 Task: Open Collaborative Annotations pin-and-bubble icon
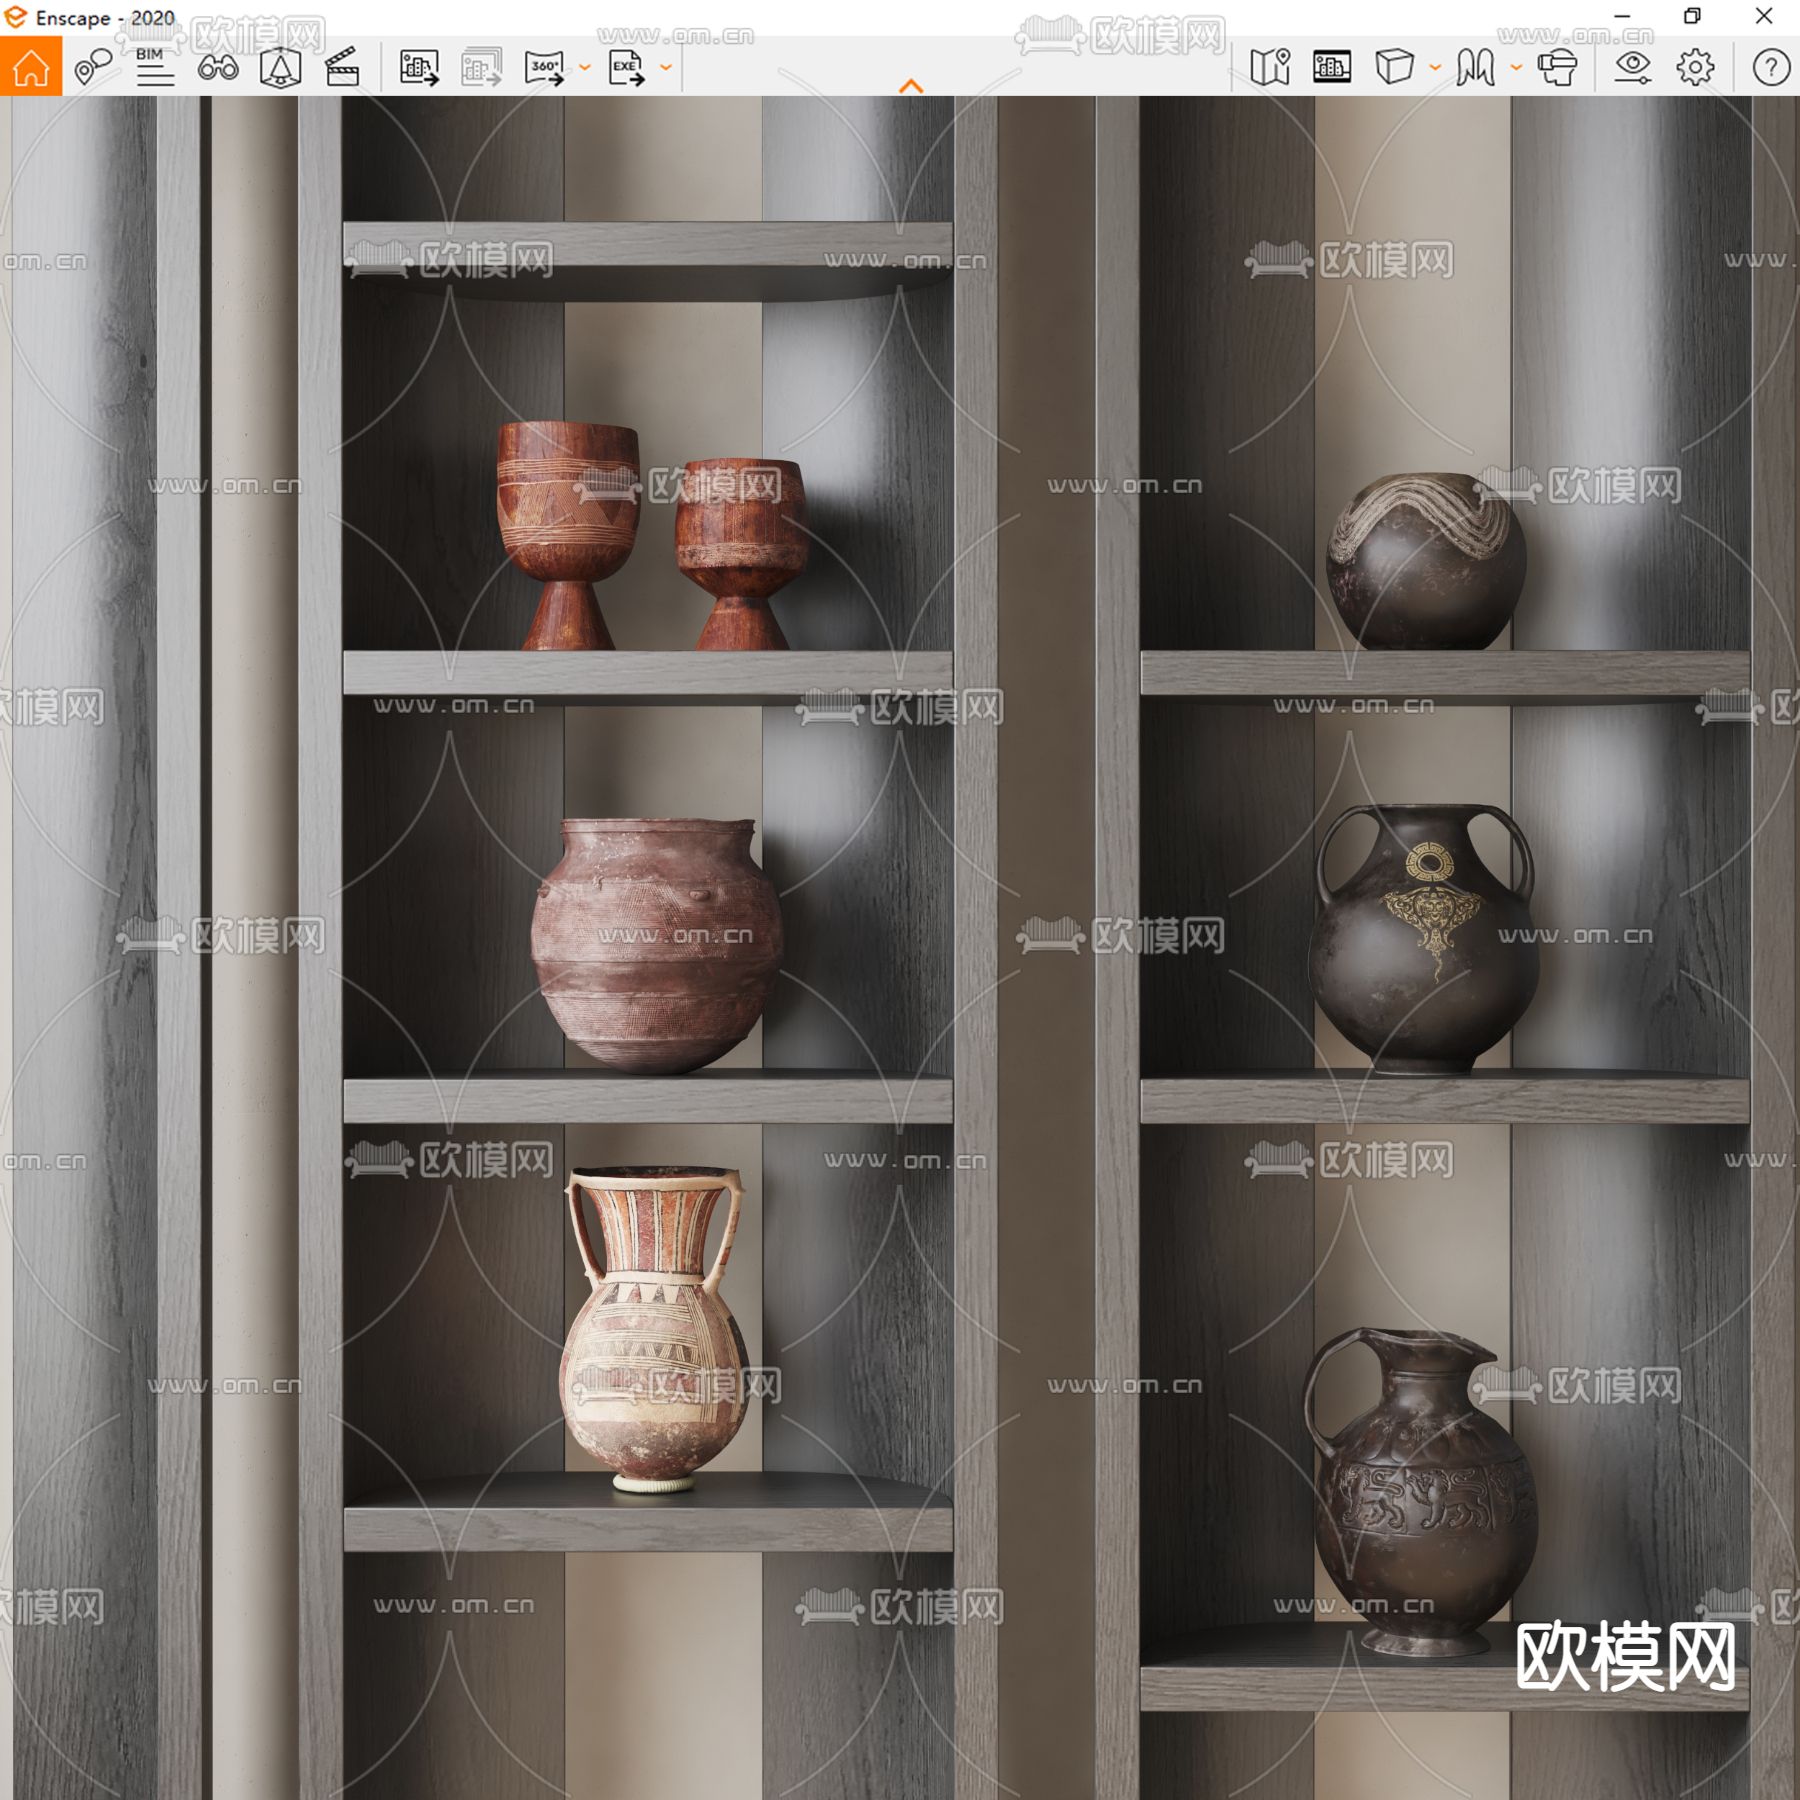pyautogui.click(x=93, y=67)
